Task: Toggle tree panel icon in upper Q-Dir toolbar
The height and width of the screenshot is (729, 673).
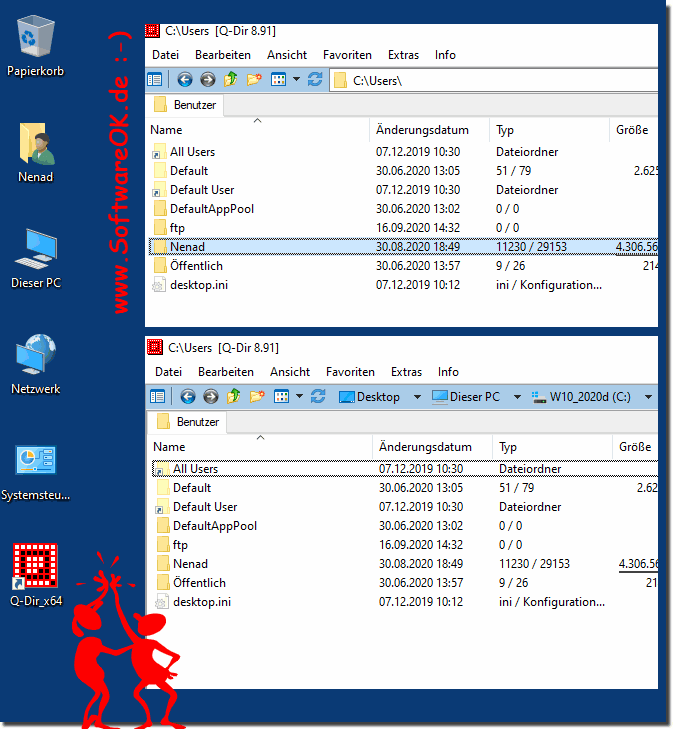Action: [154, 80]
